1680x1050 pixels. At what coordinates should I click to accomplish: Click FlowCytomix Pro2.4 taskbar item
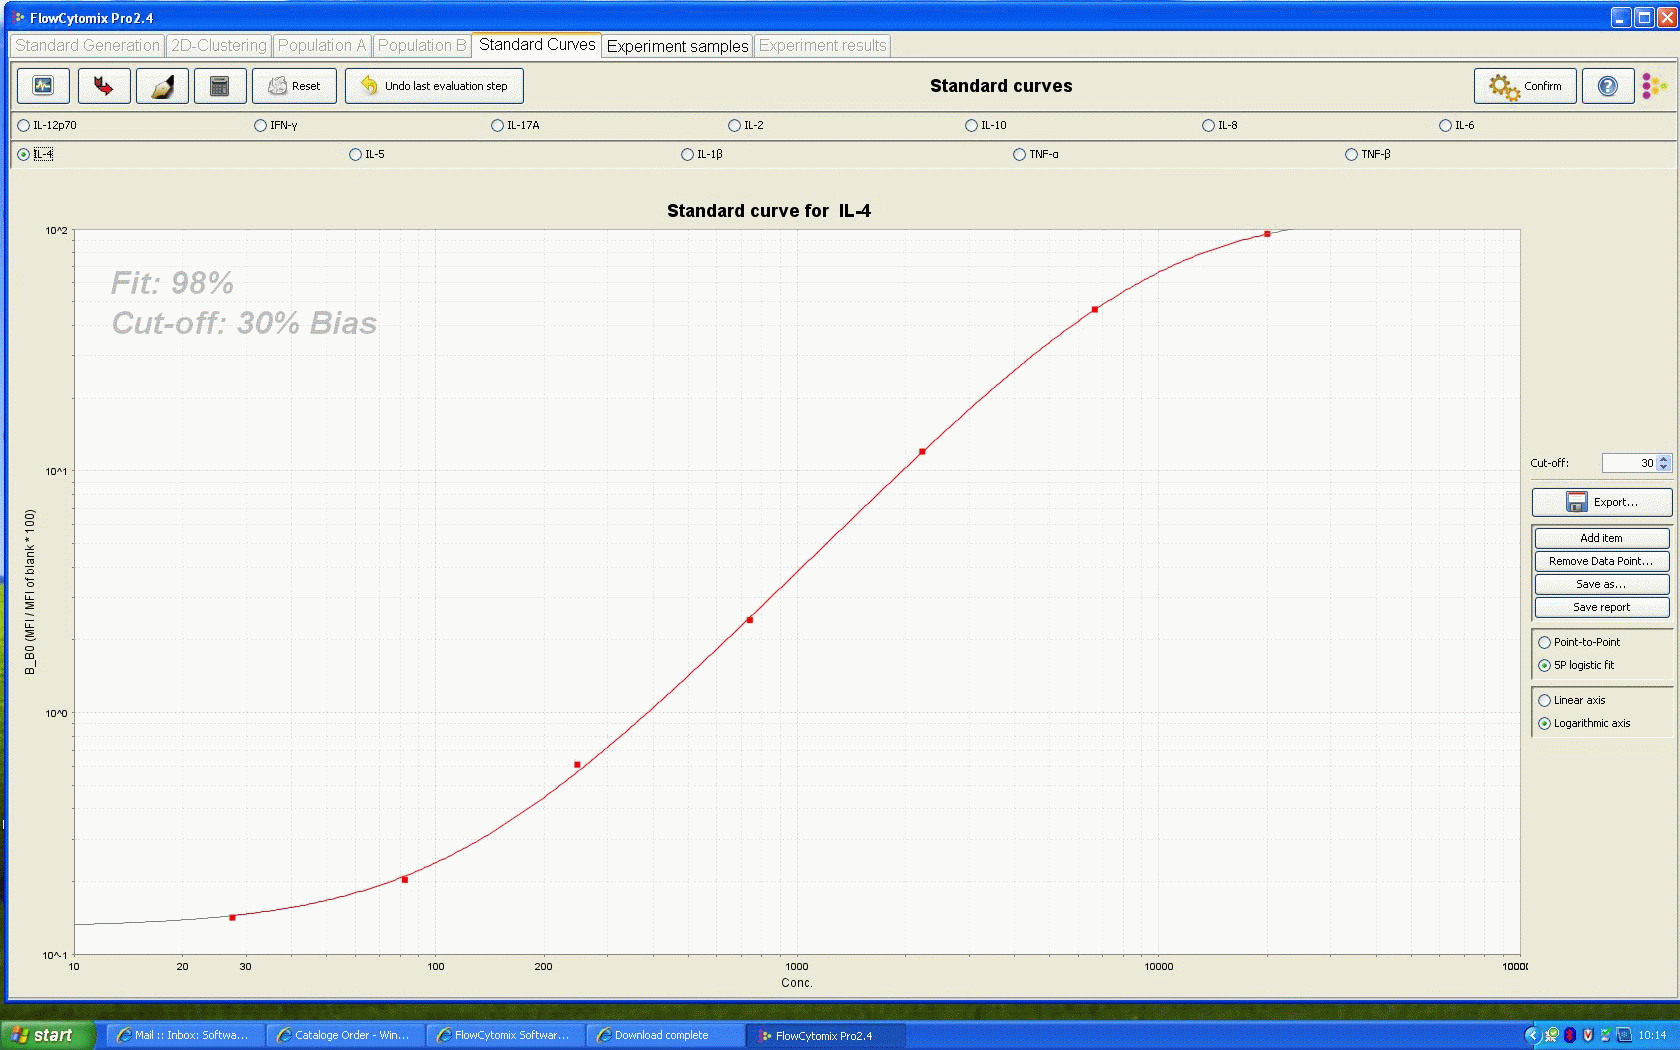click(x=826, y=1035)
